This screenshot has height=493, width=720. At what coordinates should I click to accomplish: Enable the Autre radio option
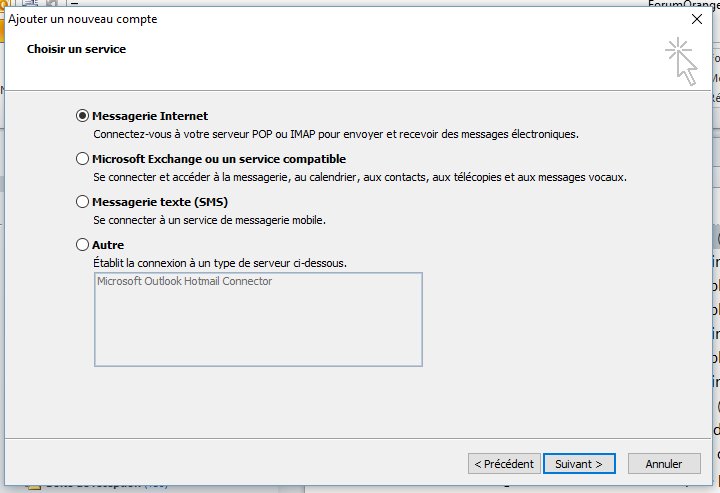82,244
